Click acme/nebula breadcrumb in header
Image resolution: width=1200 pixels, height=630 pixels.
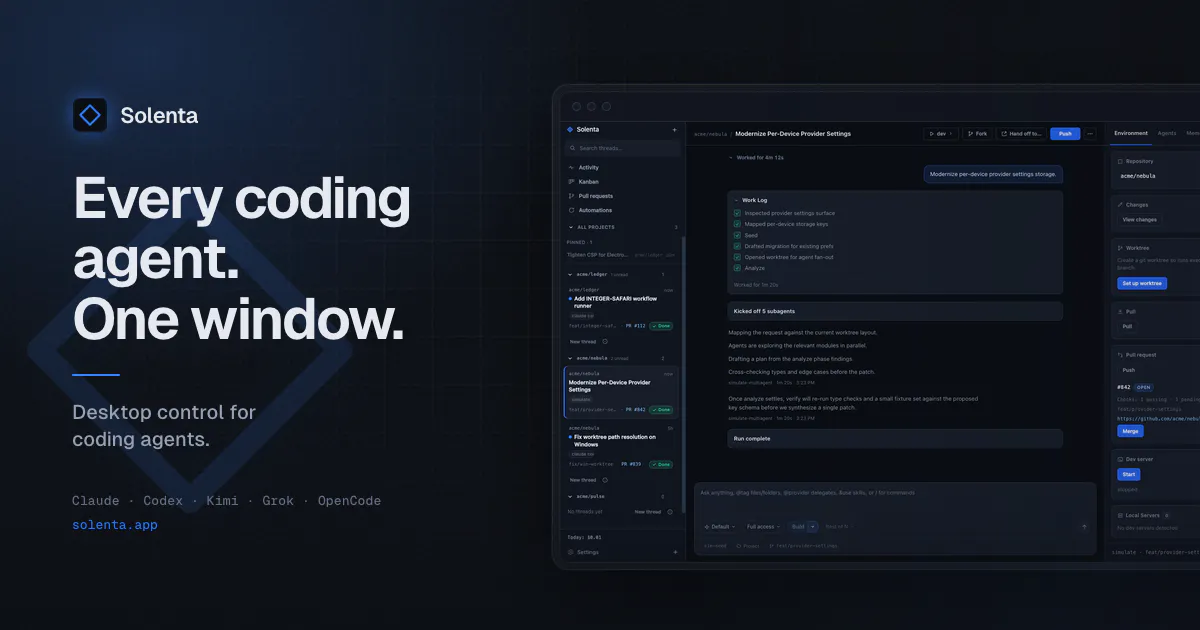pos(709,133)
